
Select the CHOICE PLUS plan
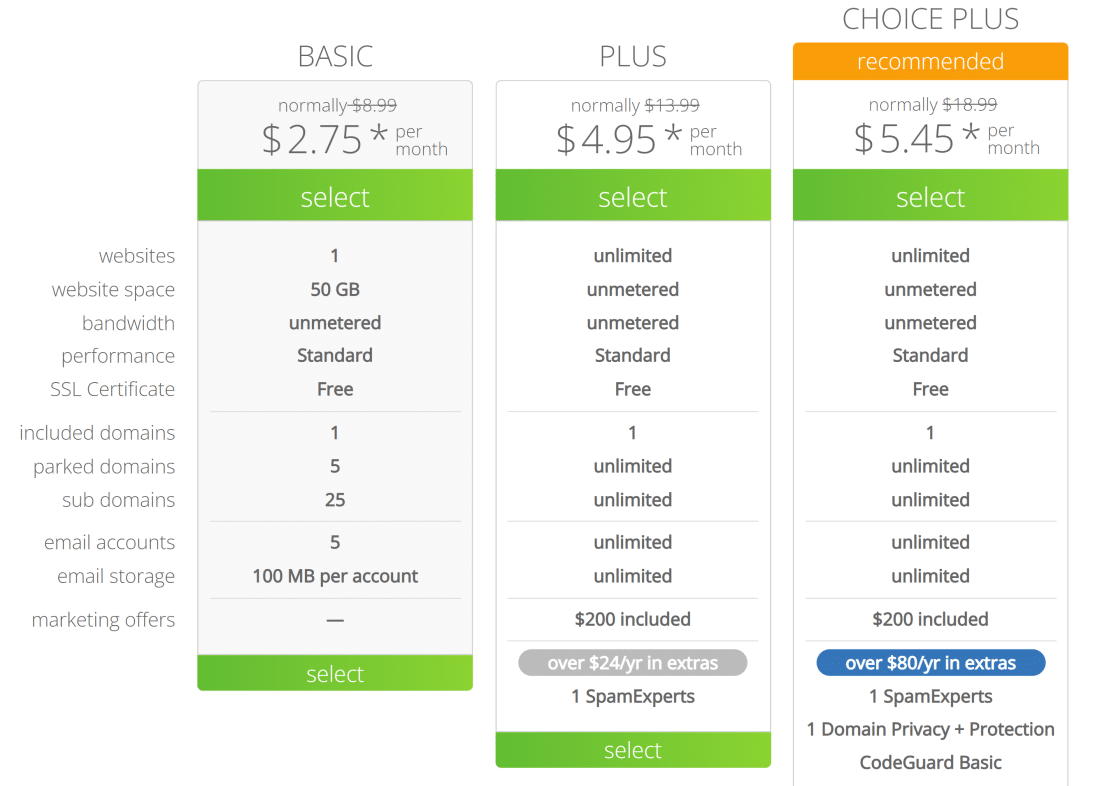930,196
